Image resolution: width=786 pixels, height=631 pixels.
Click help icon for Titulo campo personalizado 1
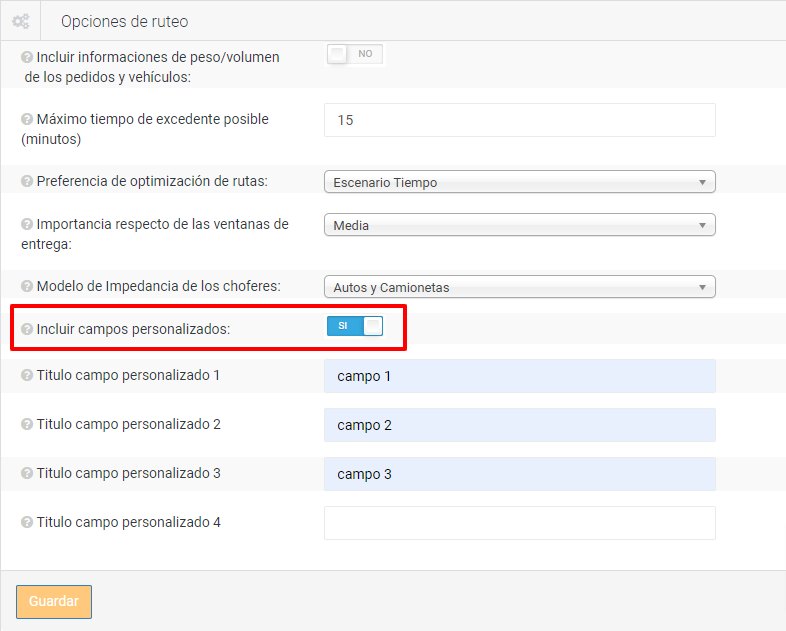coord(27,376)
